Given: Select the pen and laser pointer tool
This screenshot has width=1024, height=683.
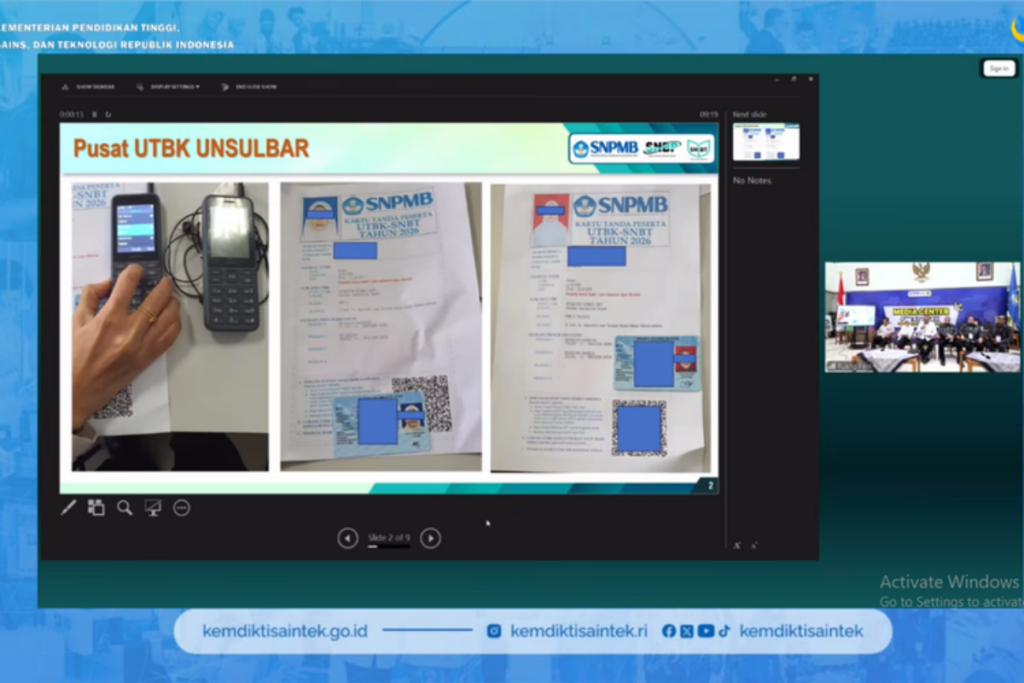Looking at the screenshot, I should tap(68, 508).
